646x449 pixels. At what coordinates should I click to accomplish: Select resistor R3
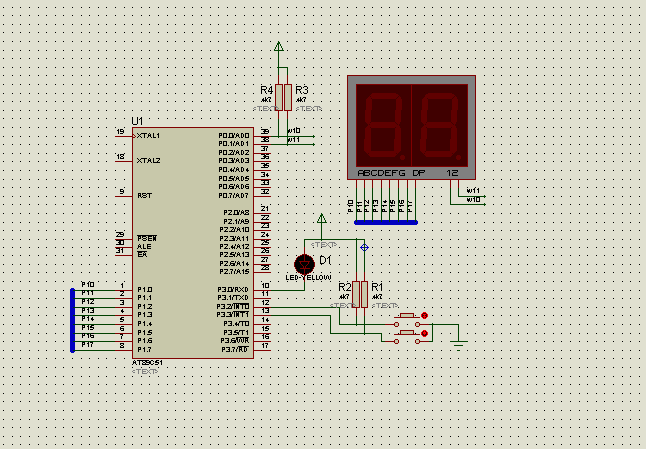click(x=288, y=98)
